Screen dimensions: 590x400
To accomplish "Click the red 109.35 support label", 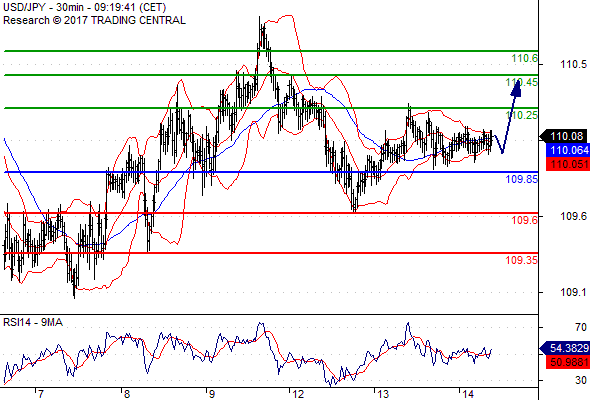I will (522, 260).
